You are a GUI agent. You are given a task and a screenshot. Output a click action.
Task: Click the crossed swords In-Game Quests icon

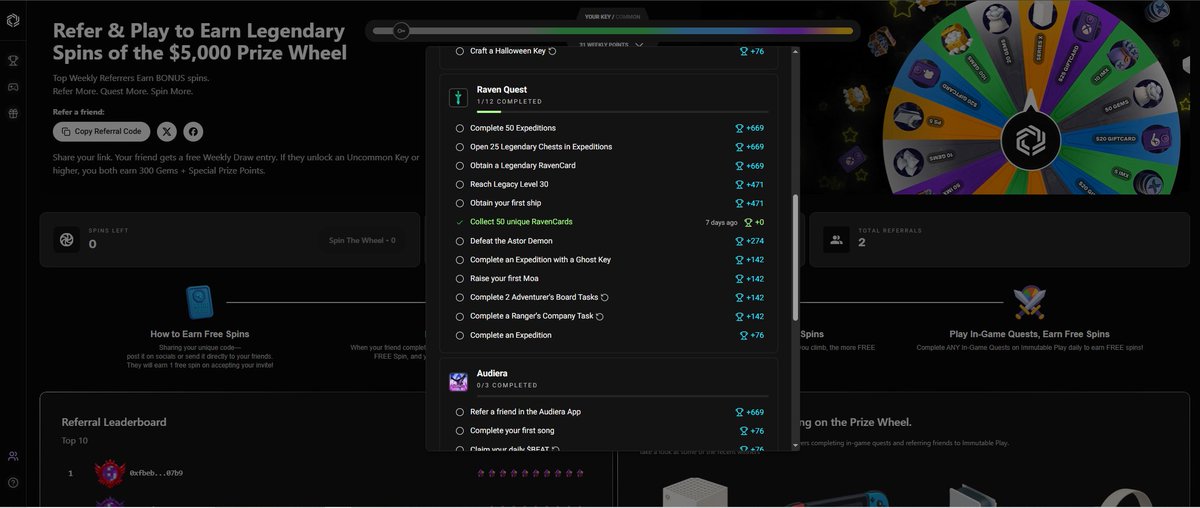tap(1029, 303)
